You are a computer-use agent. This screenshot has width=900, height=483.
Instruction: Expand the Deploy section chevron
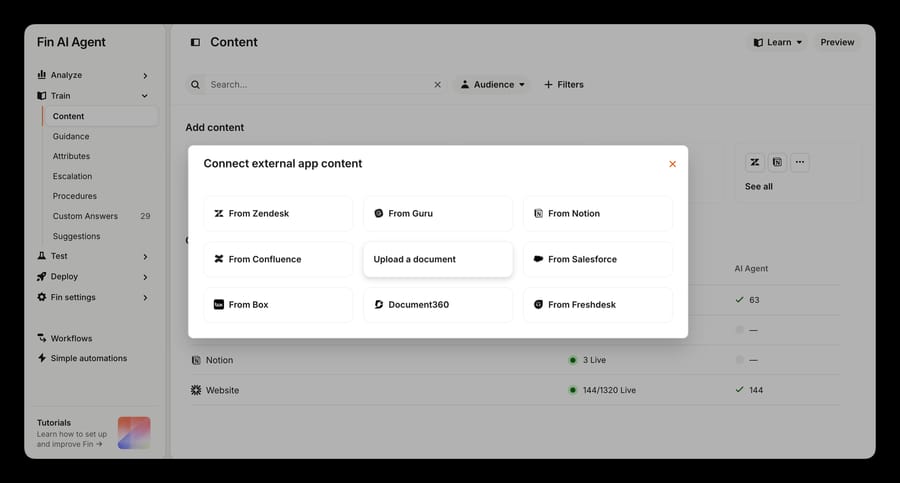pyautogui.click(x=145, y=277)
